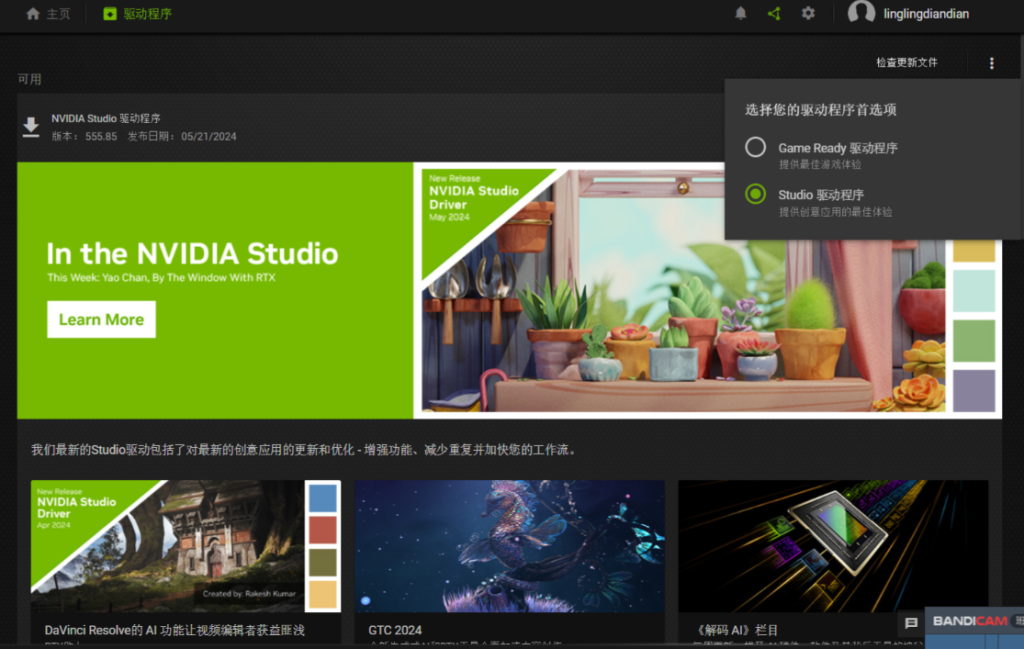Switch to the 驱动程序 tab
Screen dimensions: 1024x649
pos(147,14)
